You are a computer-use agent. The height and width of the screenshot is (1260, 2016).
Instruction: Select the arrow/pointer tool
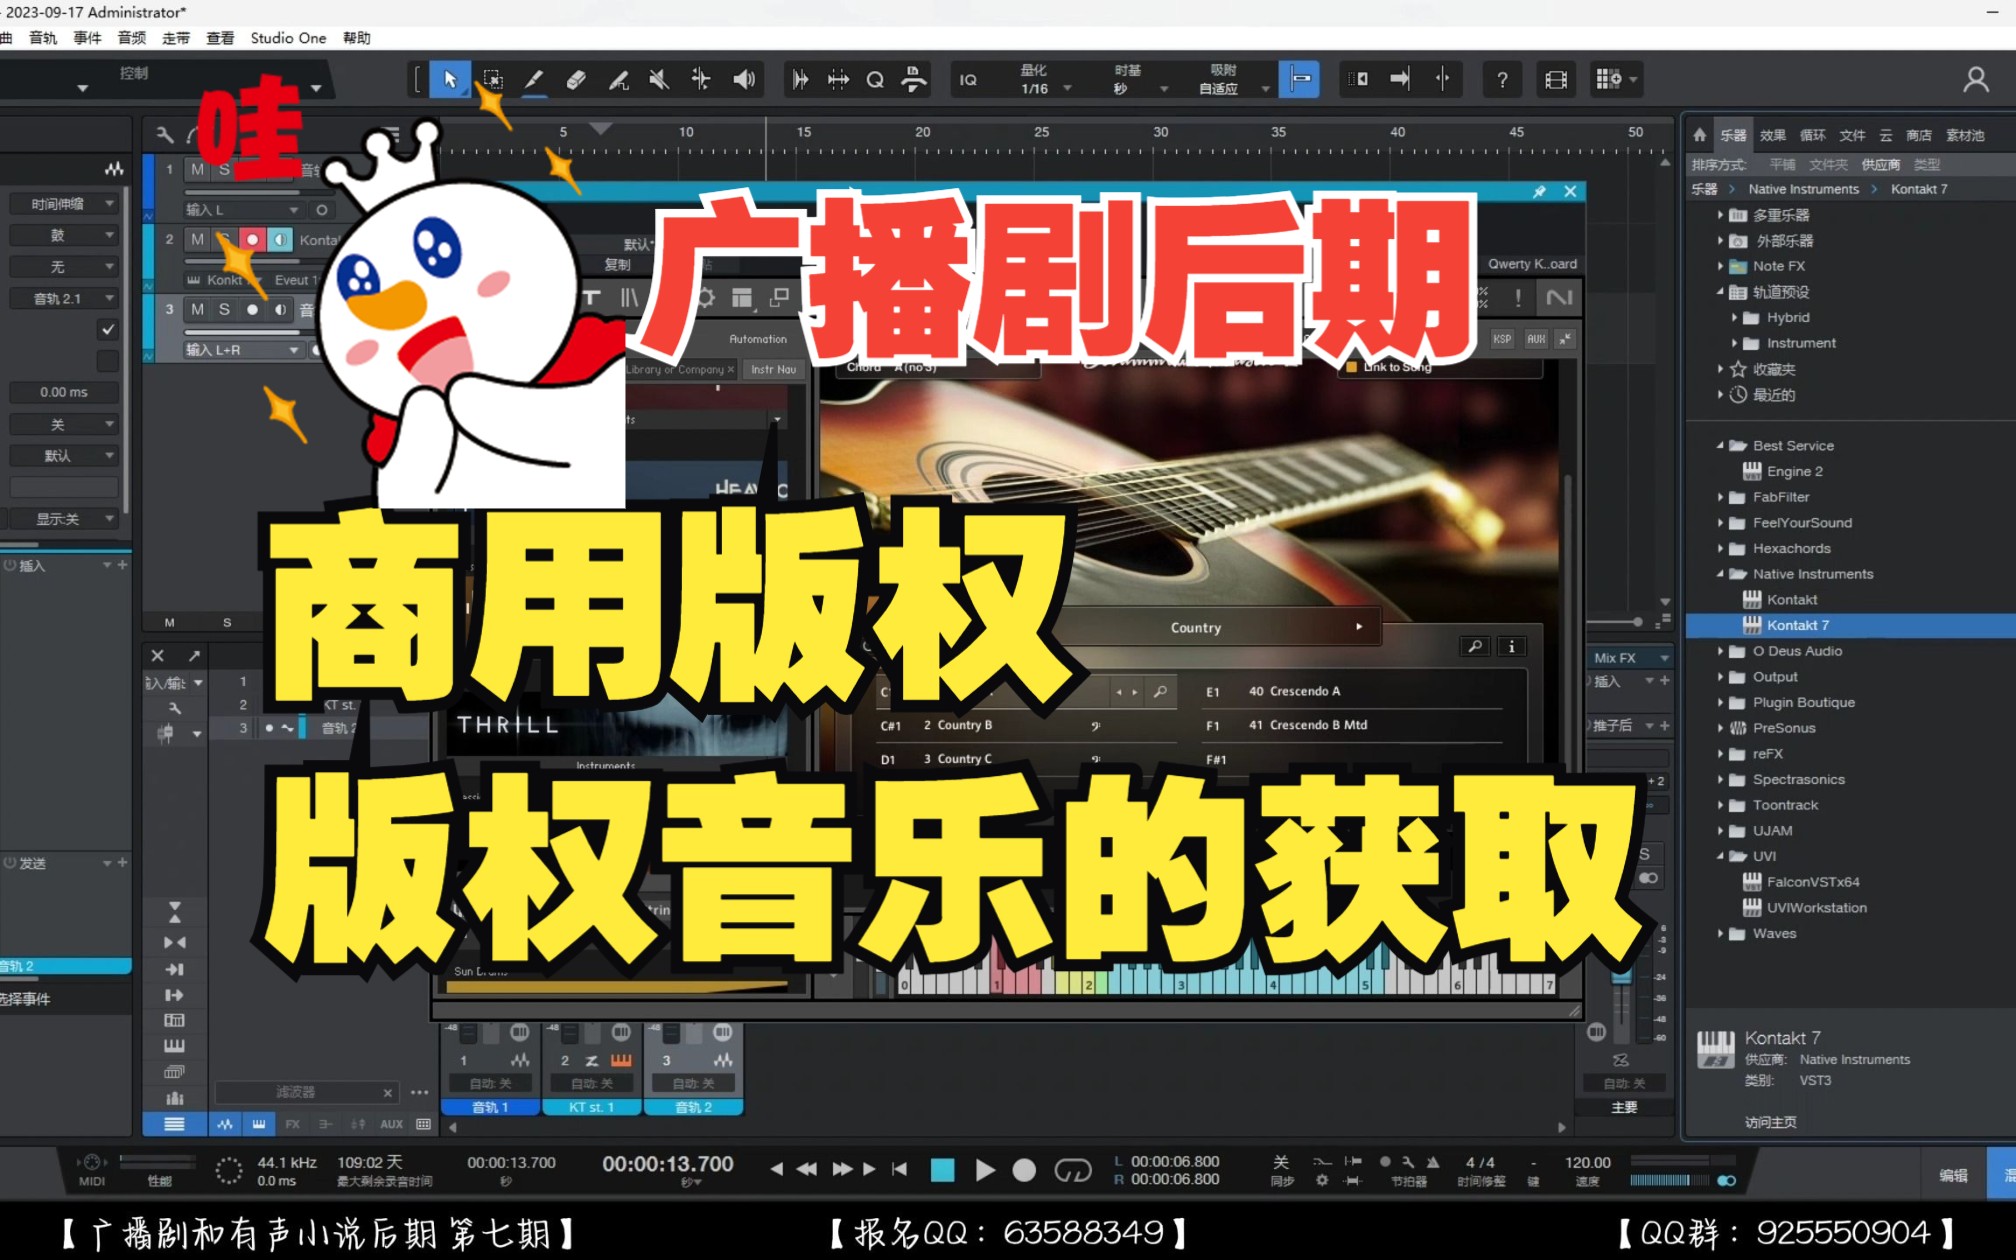click(447, 80)
